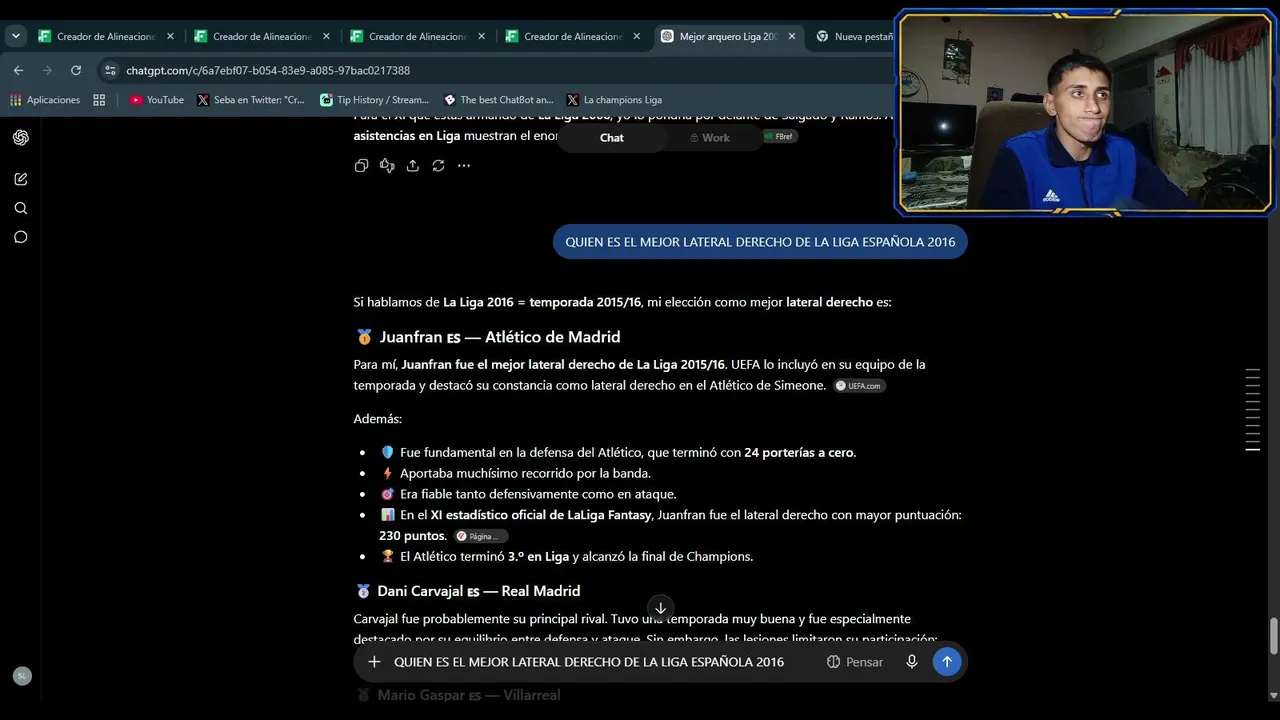1280x720 pixels.
Task: Open the Aplicaciones apps shortcut
Action: coord(45,100)
